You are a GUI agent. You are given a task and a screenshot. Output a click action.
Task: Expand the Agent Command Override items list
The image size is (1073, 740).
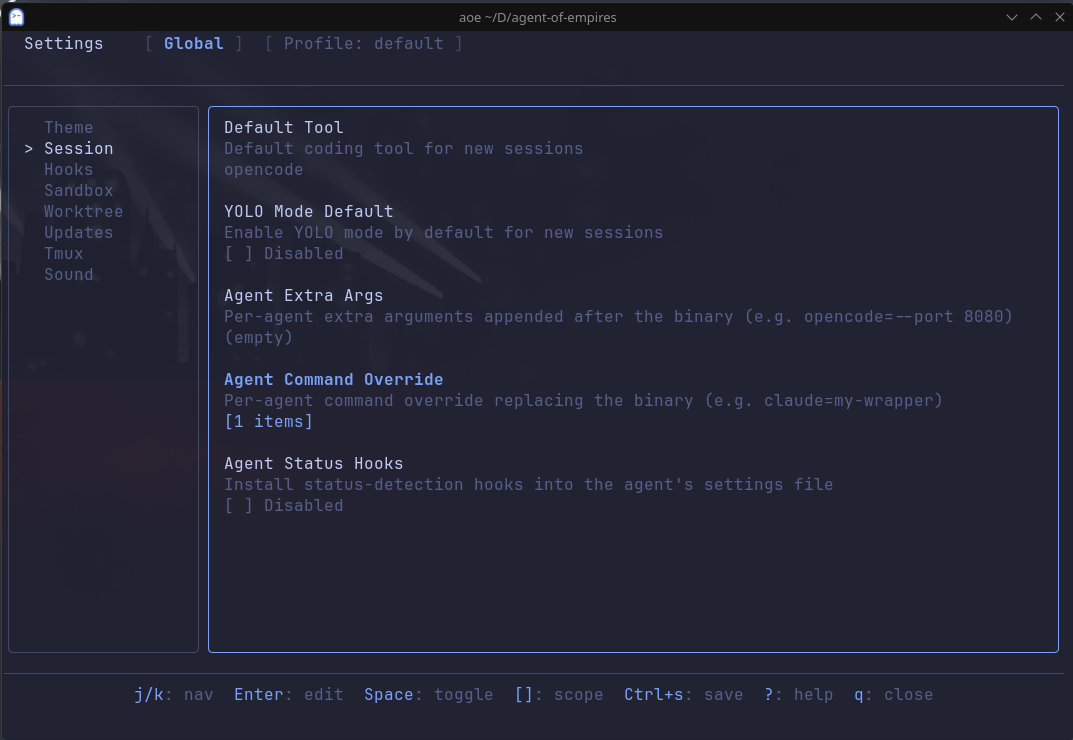click(x=268, y=421)
